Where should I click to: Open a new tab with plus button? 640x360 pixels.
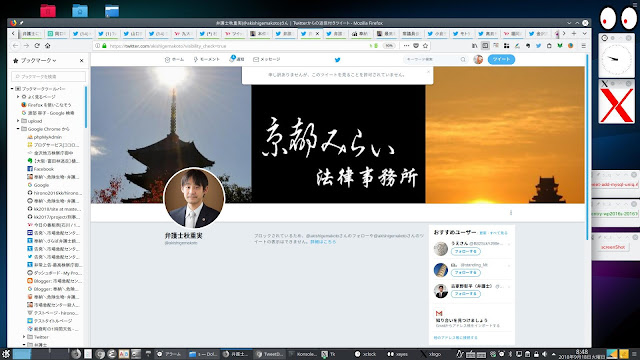point(574,33)
